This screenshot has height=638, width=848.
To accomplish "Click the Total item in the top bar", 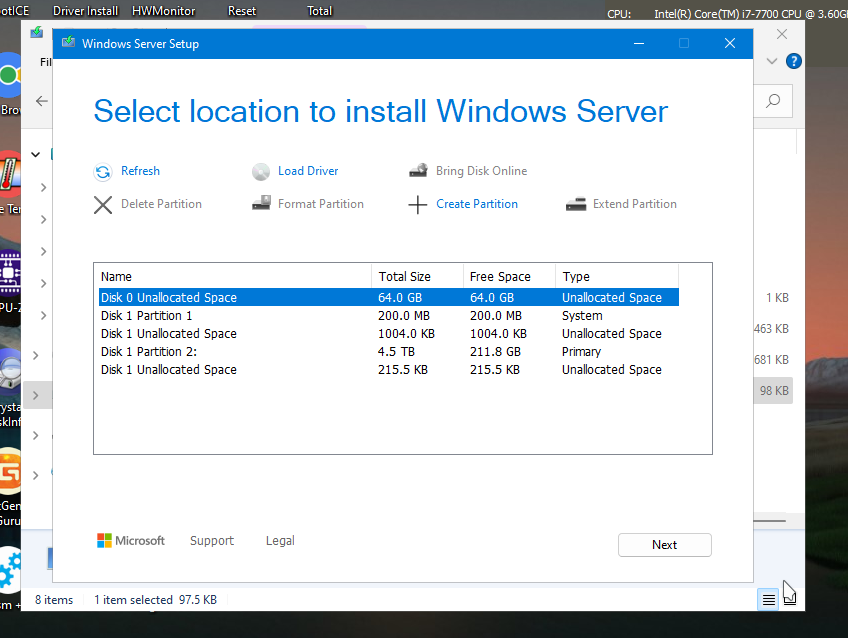I will coord(320,10).
